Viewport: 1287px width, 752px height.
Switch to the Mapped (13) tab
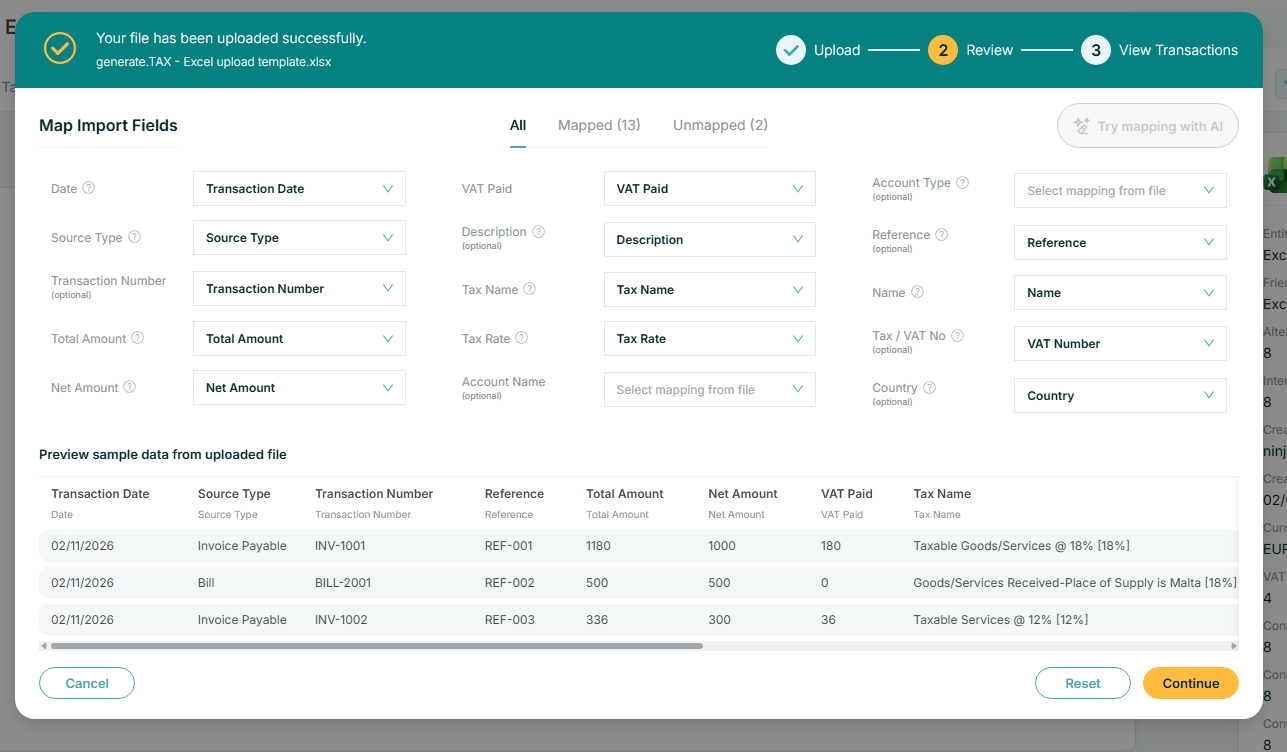(599, 125)
